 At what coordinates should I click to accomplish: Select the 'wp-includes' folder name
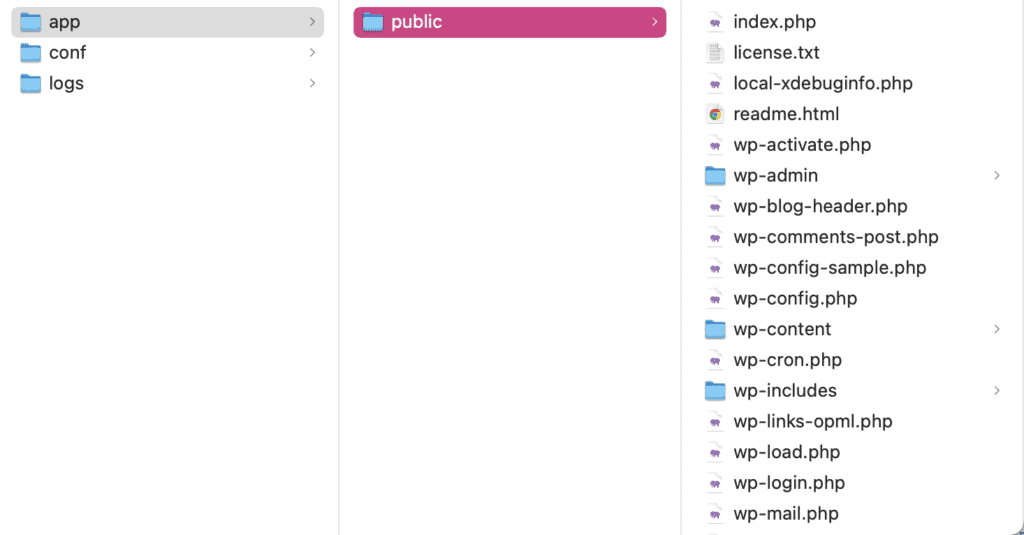(x=785, y=391)
